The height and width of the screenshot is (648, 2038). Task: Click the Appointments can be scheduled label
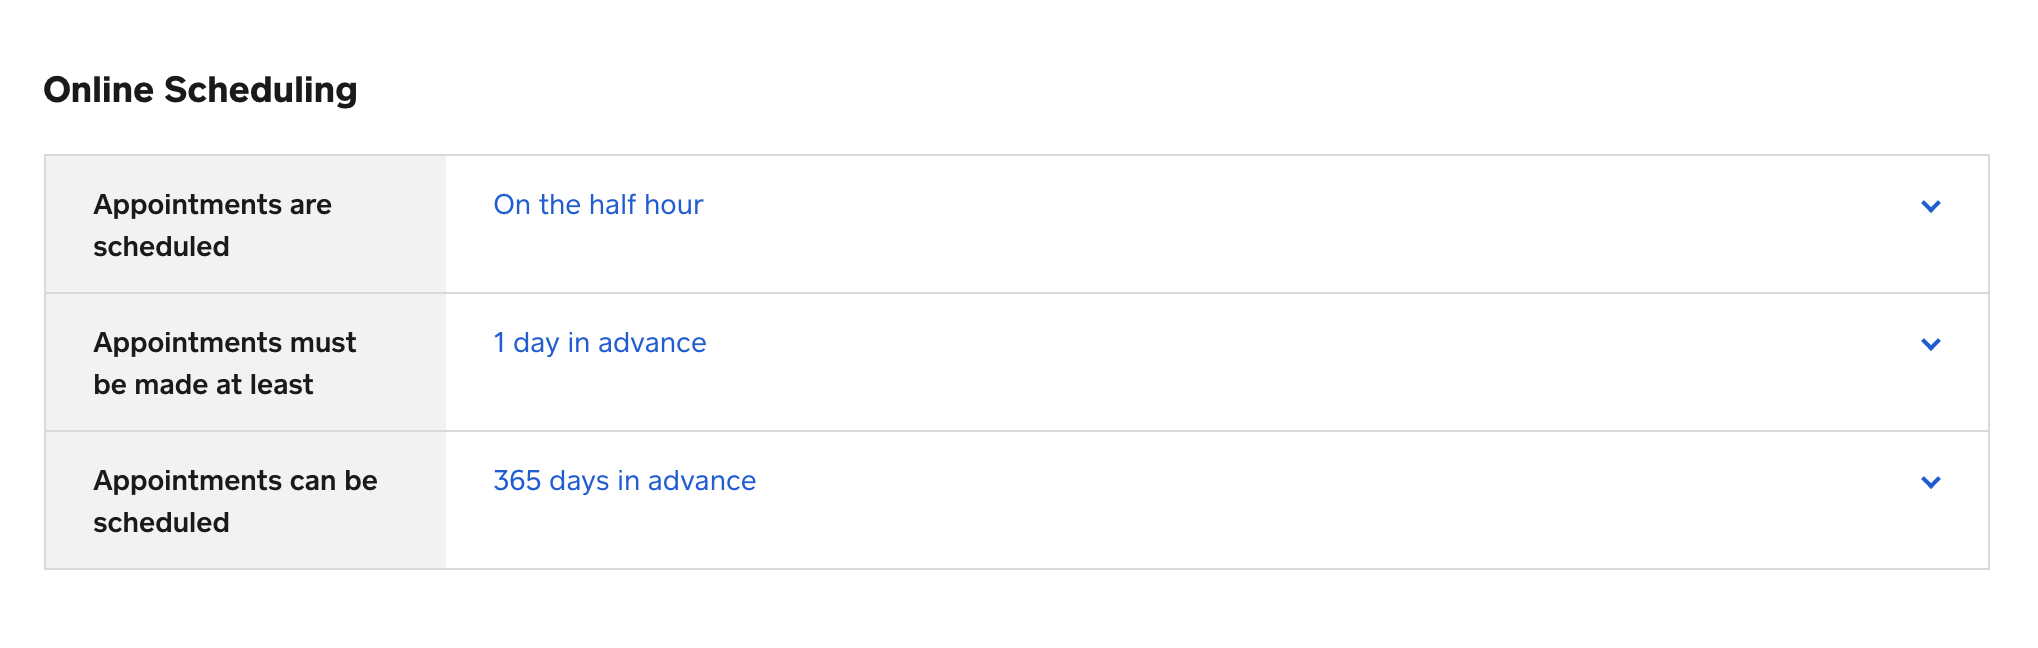coord(235,501)
